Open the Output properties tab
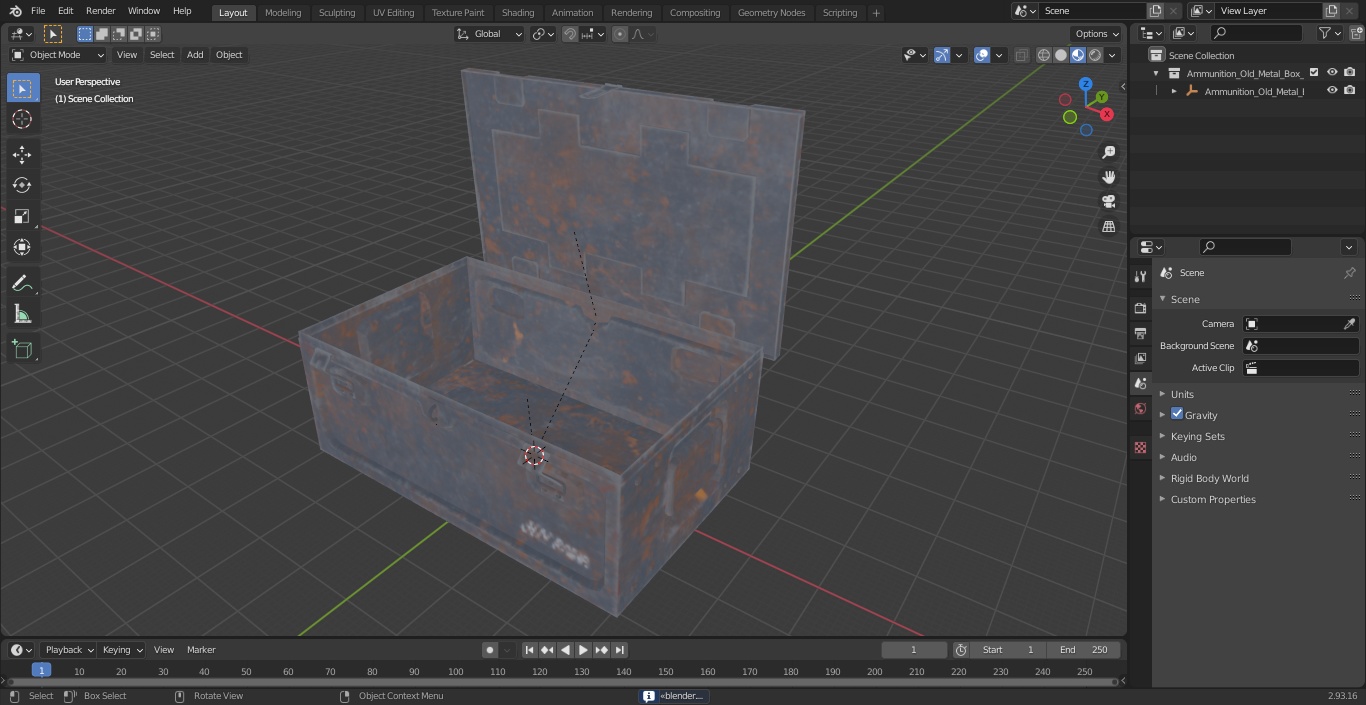The image size is (1366, 705). 1140,333
